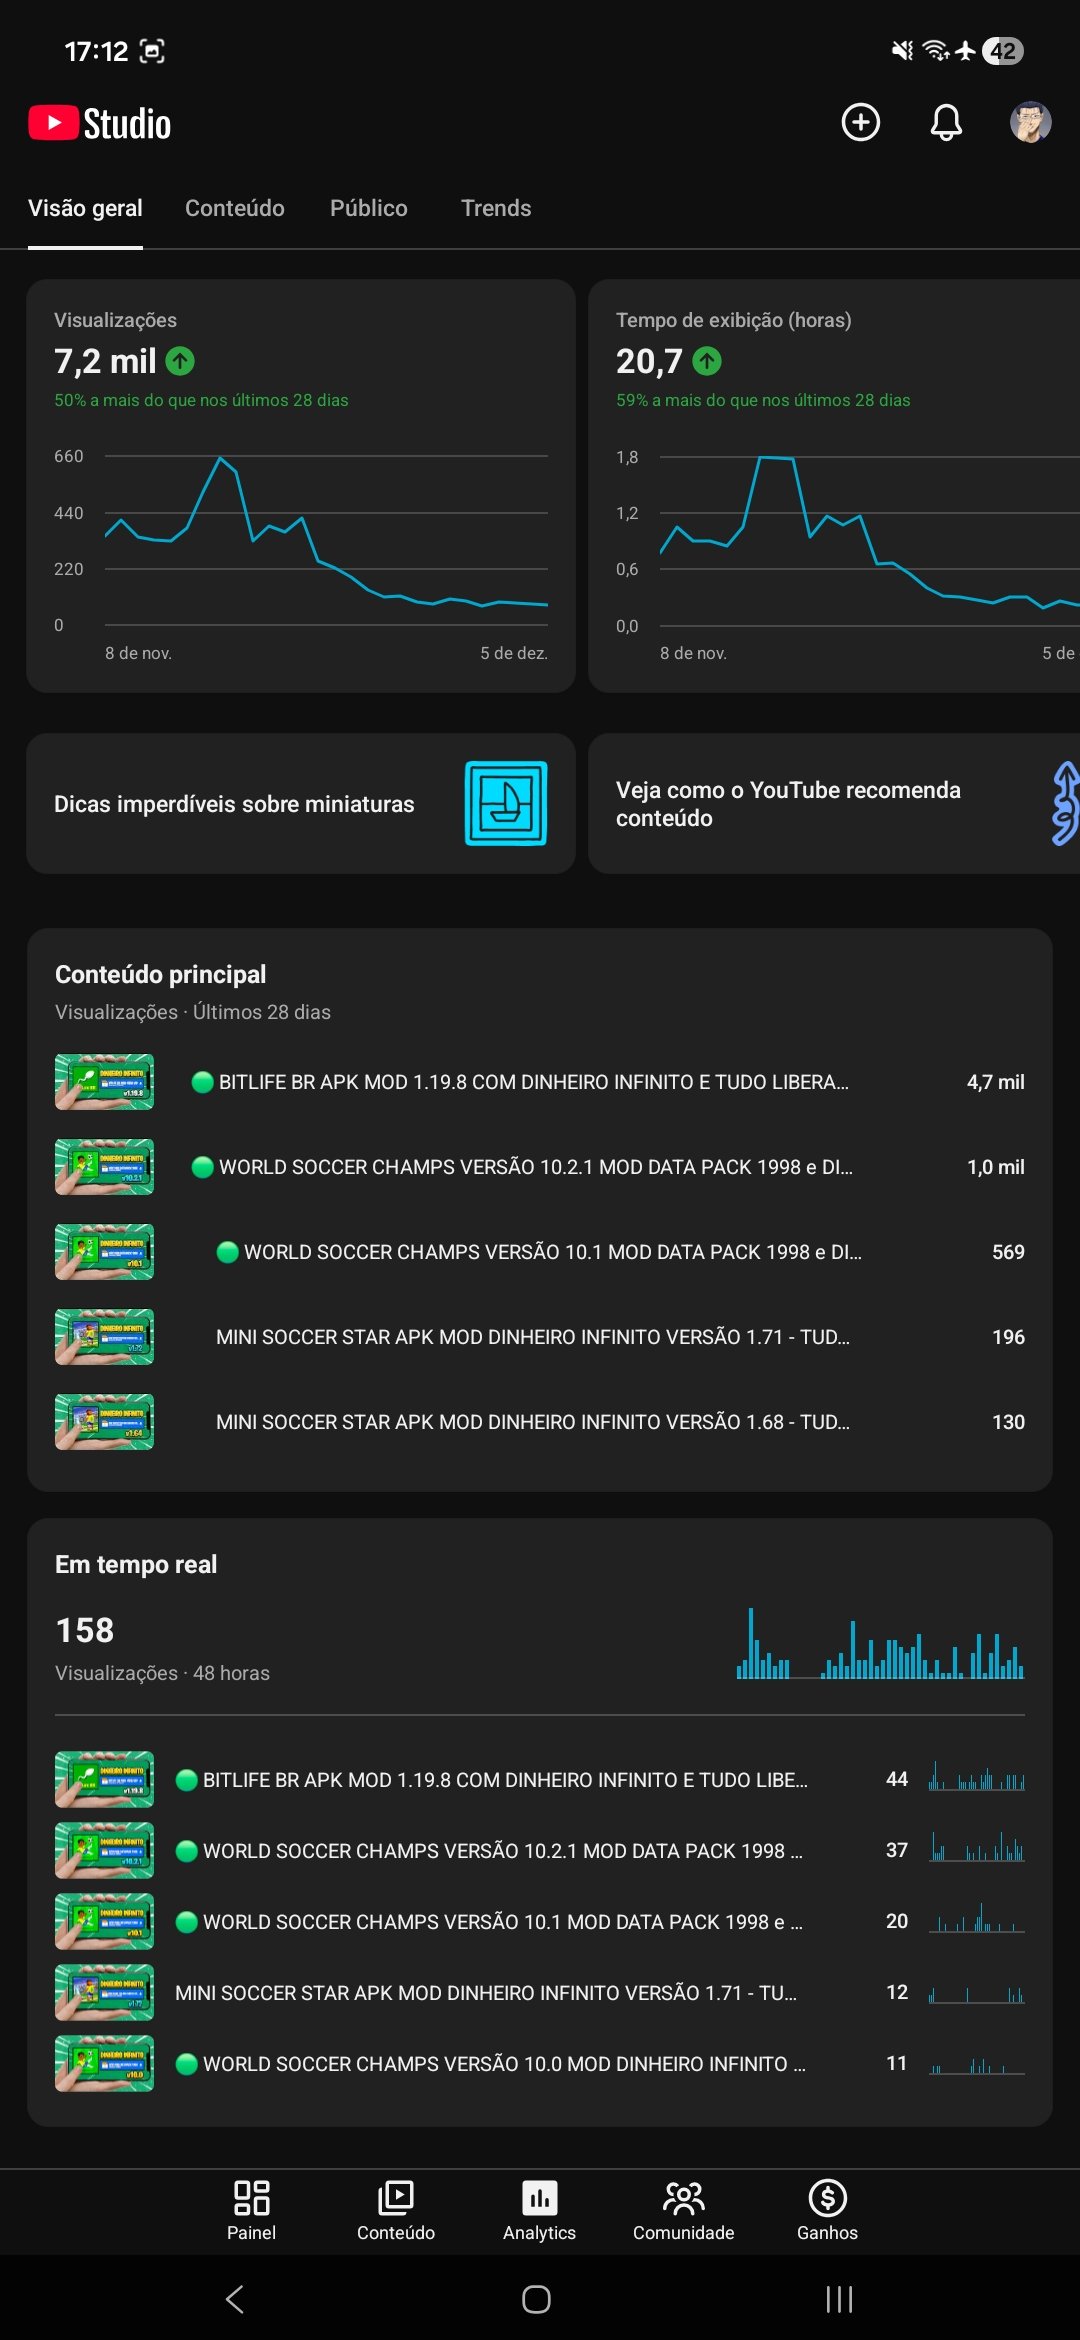This screenshot has width=1080, height=2340.
Task: Open the account profile avatar
Action: point(1030,122)
